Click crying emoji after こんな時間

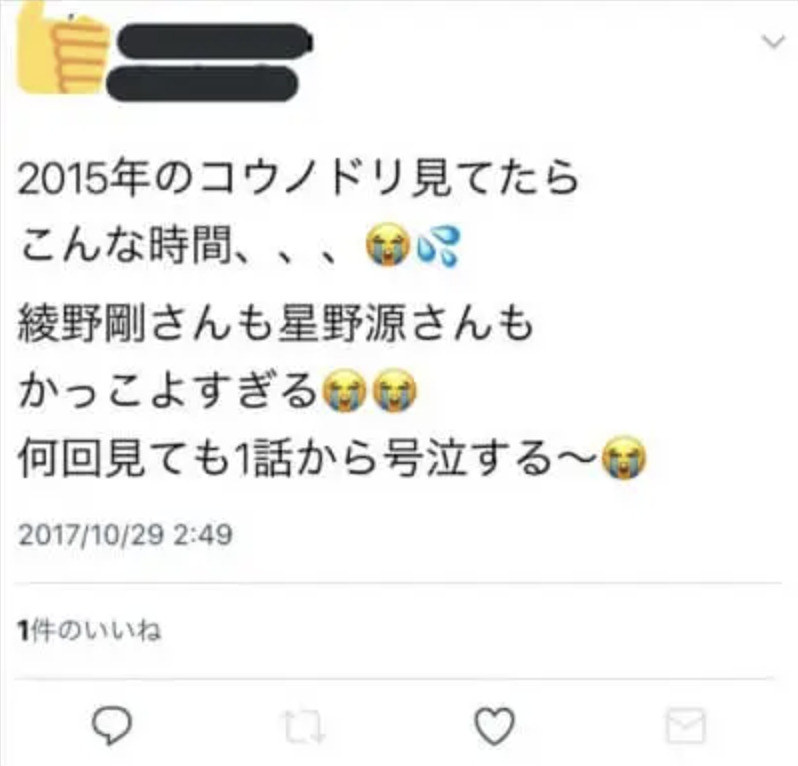388,246
